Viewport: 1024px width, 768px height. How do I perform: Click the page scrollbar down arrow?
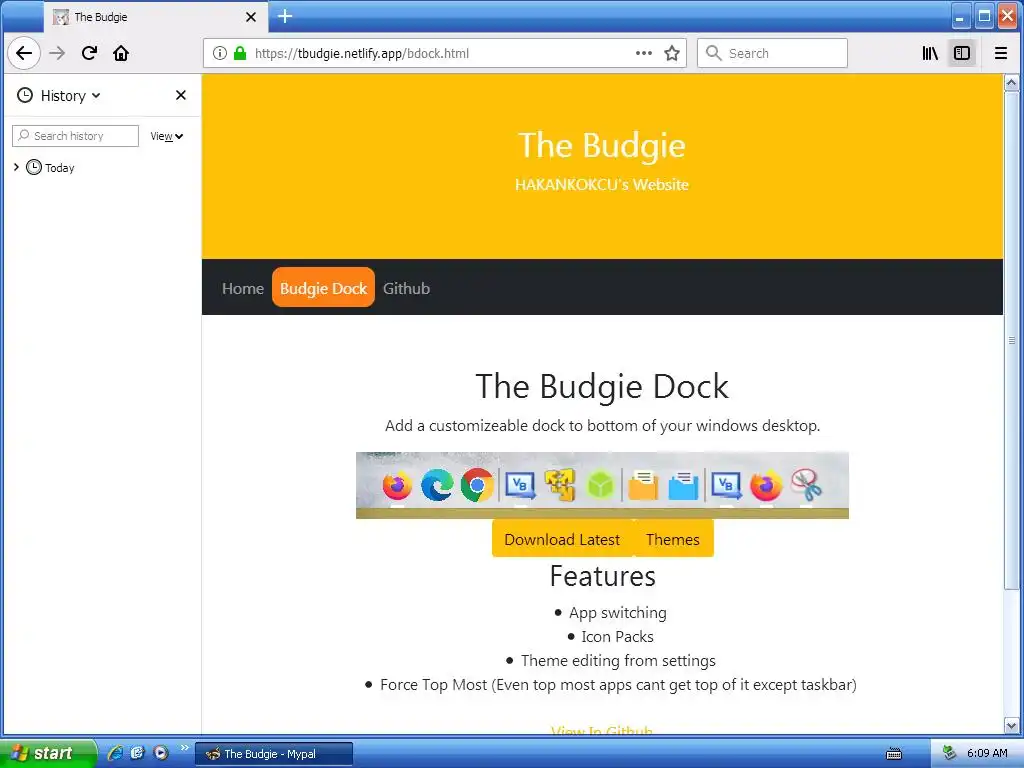click(1011, 725)
